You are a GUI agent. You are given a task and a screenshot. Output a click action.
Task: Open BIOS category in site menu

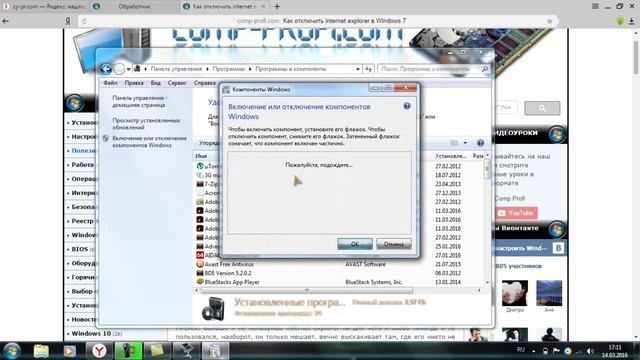[x=80, y=249]
